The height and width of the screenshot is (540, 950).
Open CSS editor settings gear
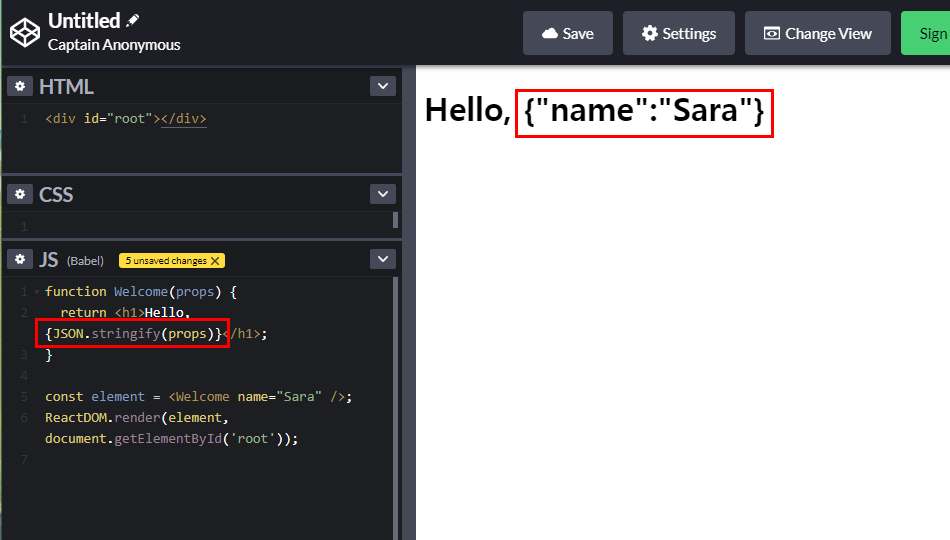[x=20, y=194]
